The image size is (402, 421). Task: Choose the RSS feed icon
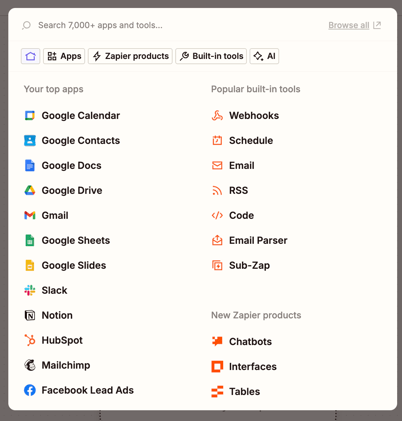pyautogui.click(x=217, y=190)
